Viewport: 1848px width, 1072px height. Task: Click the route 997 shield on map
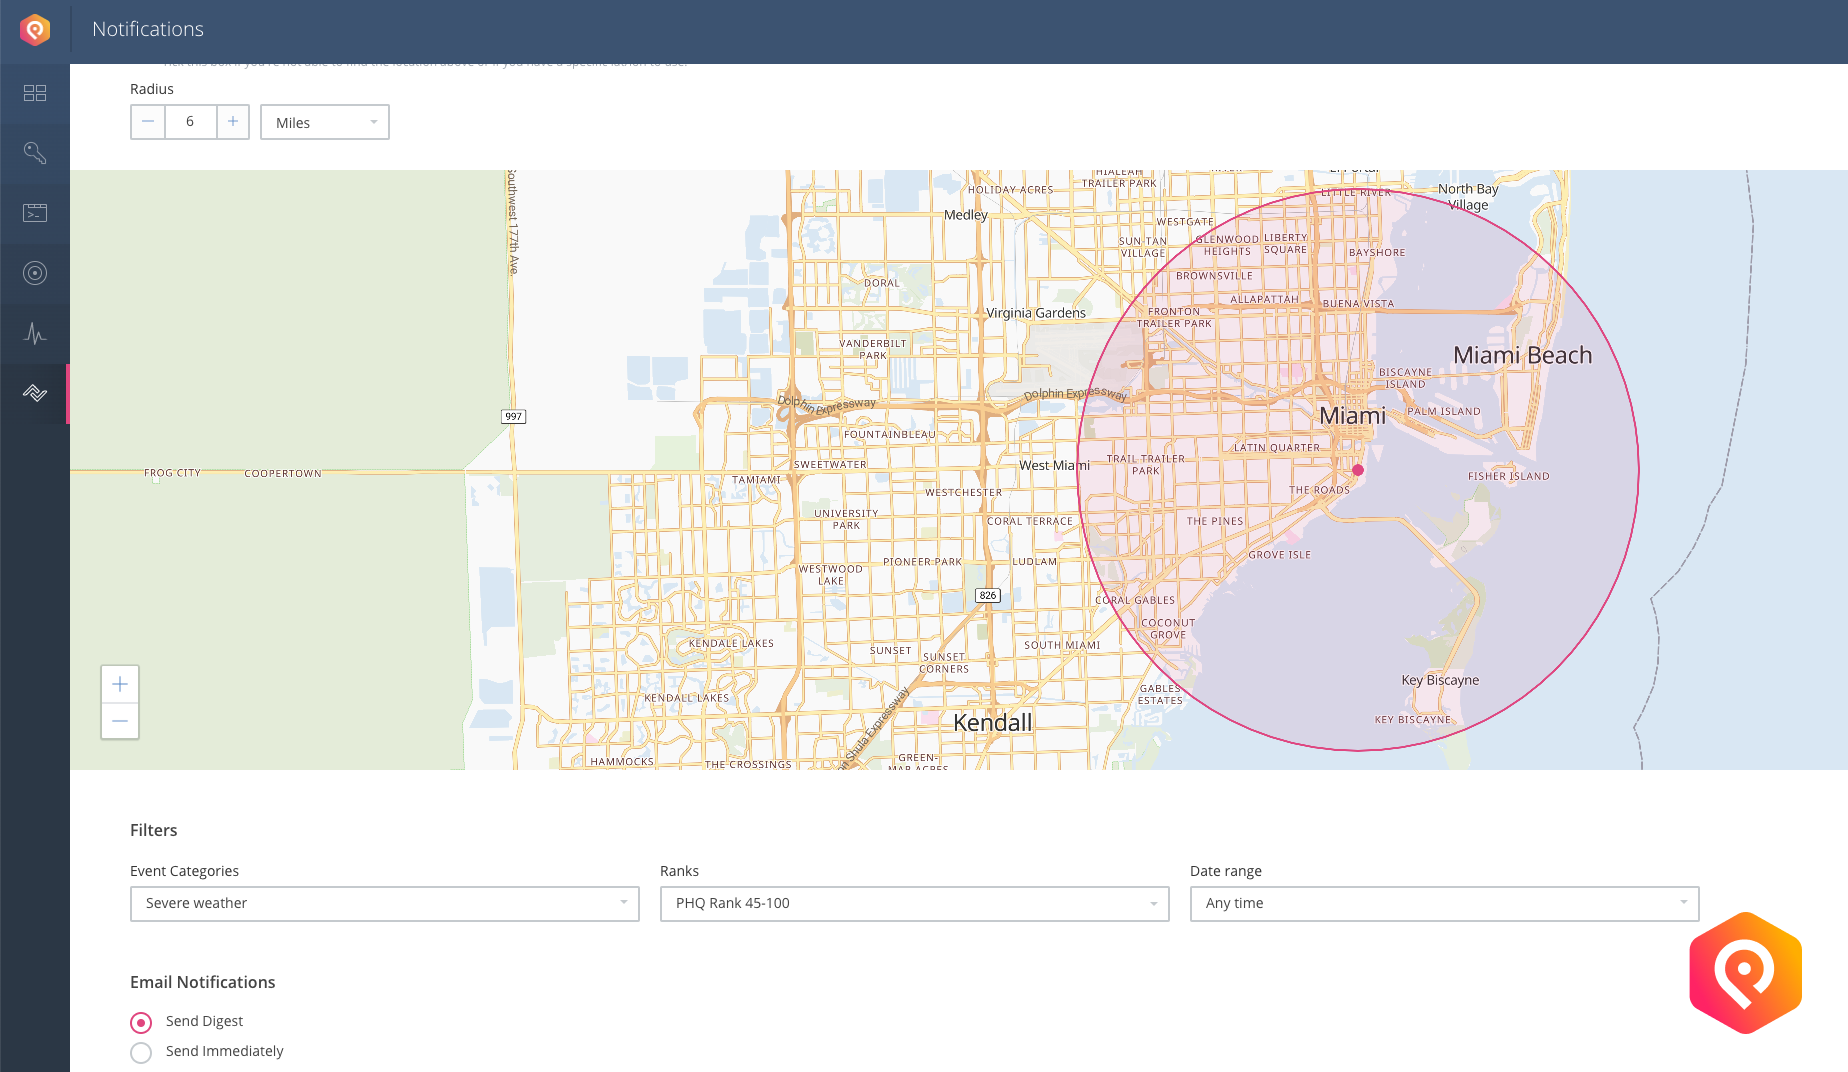click(513, 416)
